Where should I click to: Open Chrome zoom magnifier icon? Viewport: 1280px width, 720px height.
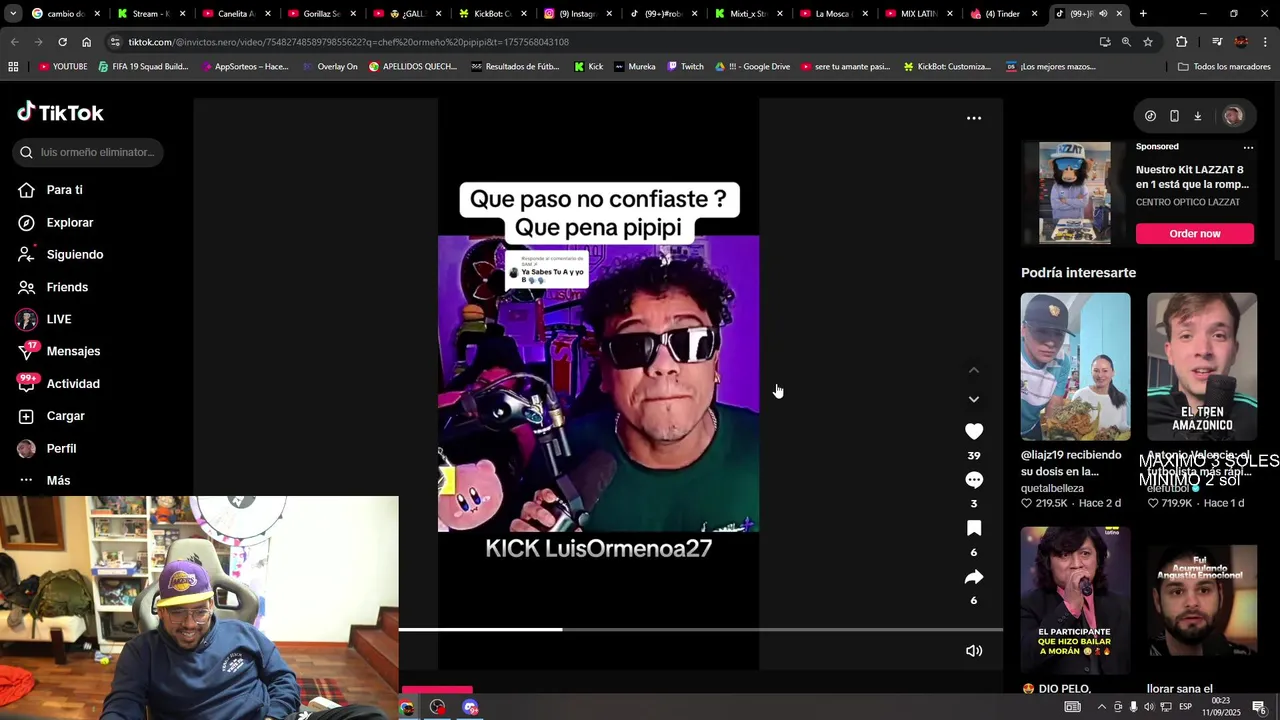coord(1126,42)
